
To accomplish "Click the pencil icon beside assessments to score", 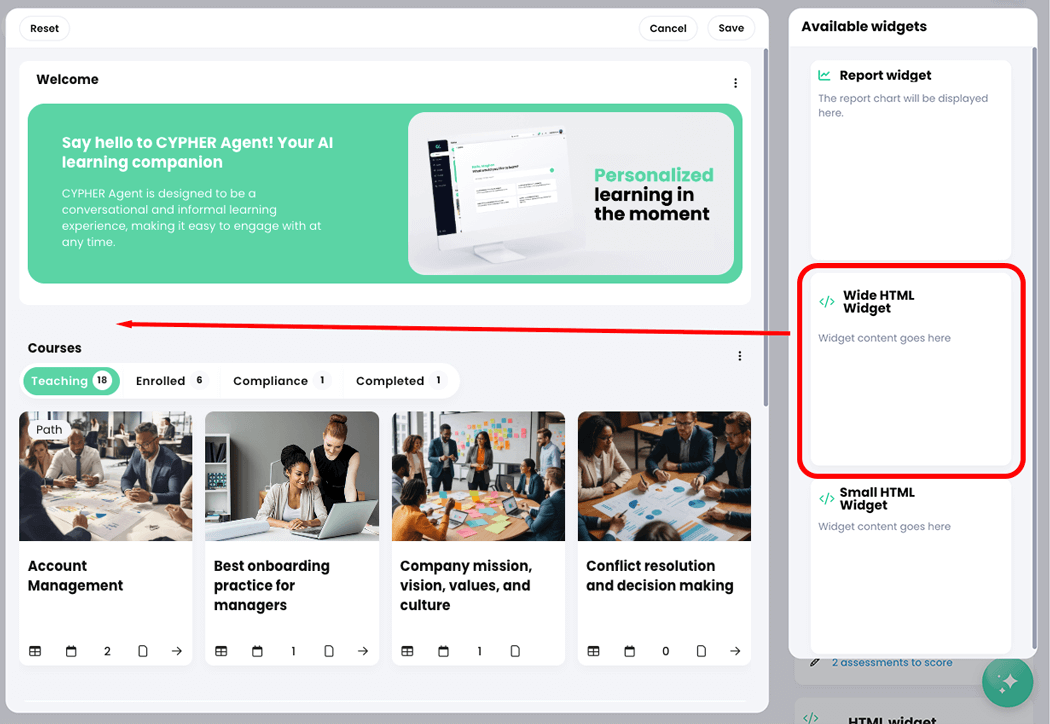I will 814,662.
